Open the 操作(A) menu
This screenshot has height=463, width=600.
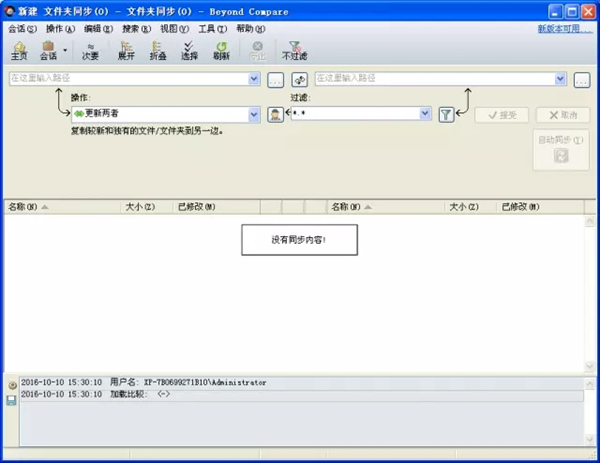pos(60,29)
